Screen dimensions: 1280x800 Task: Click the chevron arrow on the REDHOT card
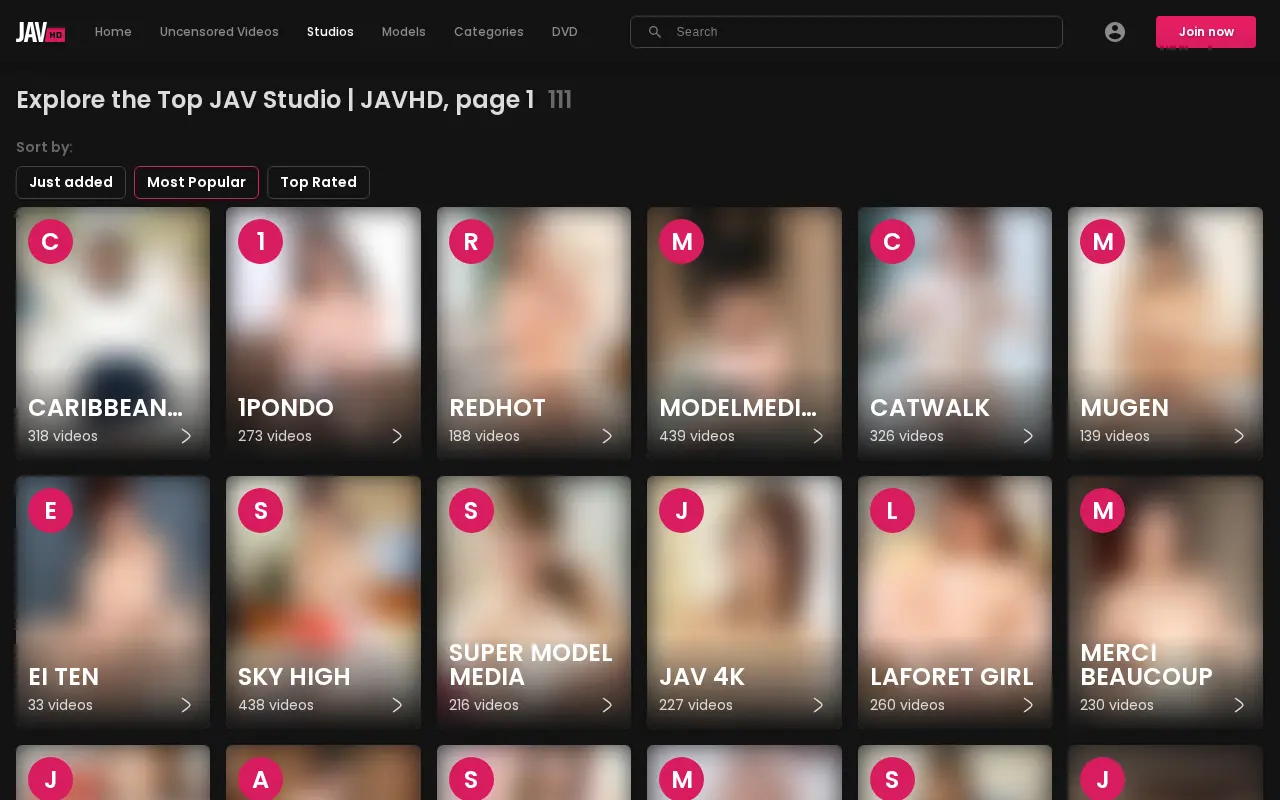click(607, 436)
